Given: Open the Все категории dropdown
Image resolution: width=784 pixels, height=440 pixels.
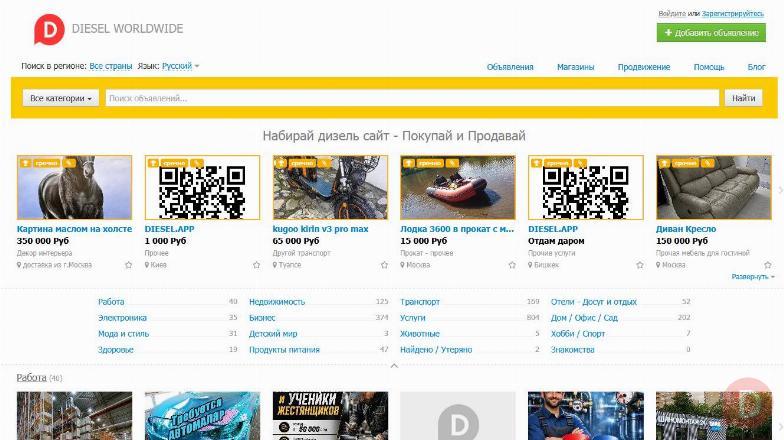Looking at the screenshot, I should (x=60, y=98).
